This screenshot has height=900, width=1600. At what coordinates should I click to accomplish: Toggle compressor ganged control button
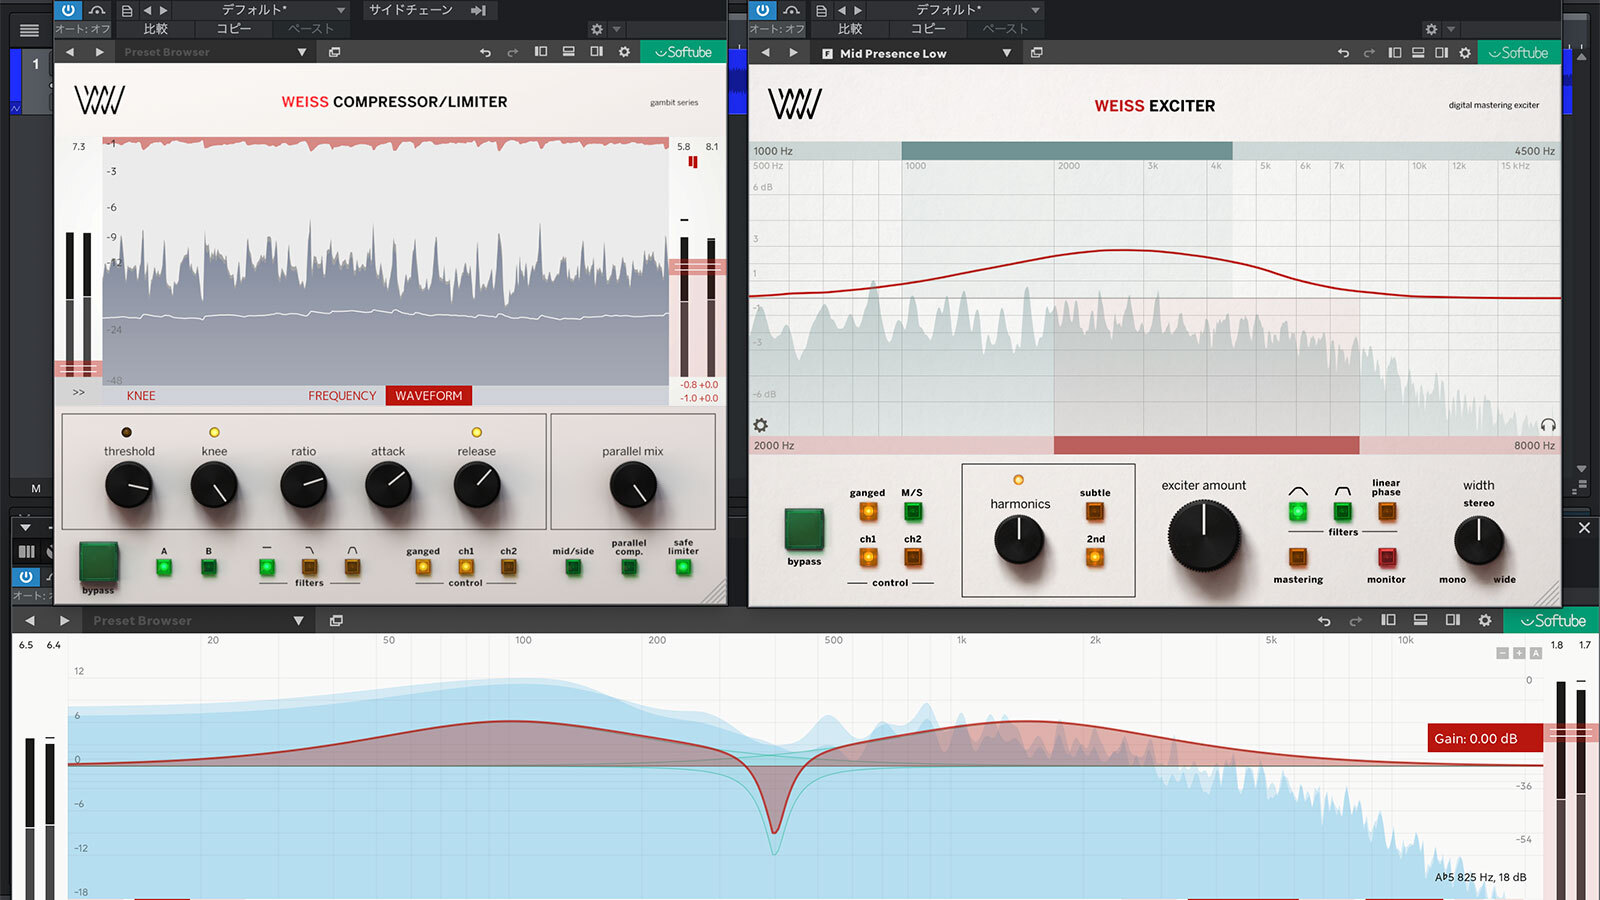click(x=423, y=568)
